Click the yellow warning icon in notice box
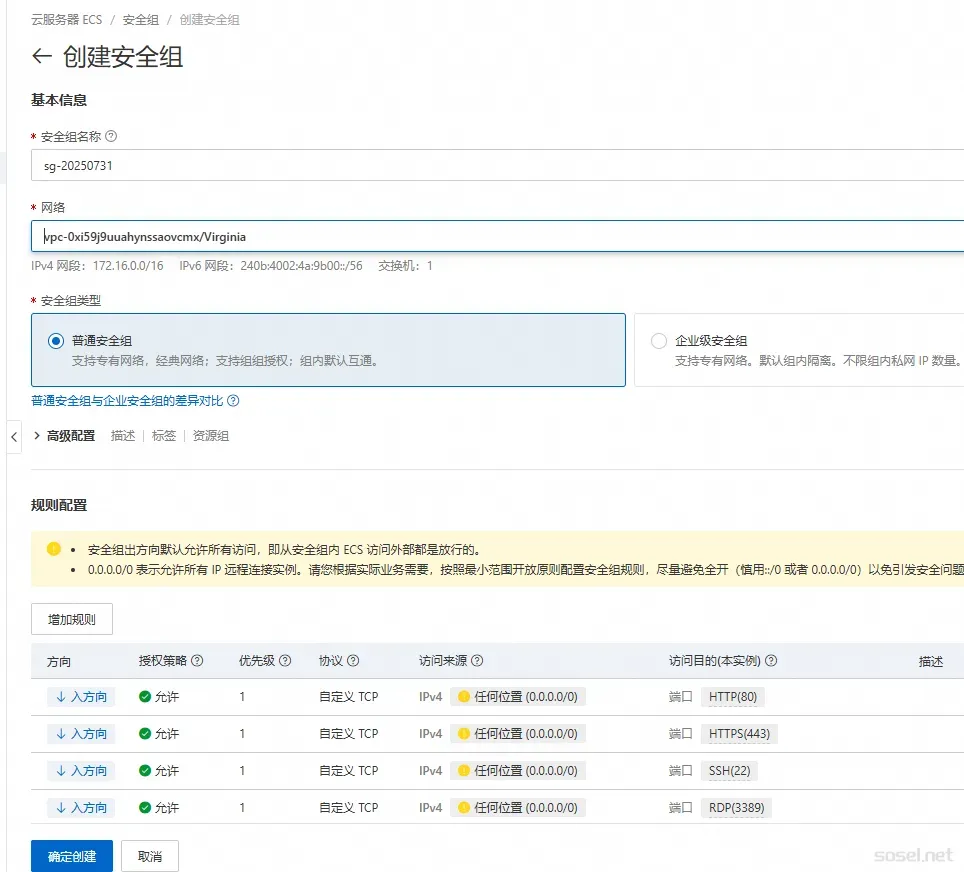The image size is (964, 872). pos(53,549)
